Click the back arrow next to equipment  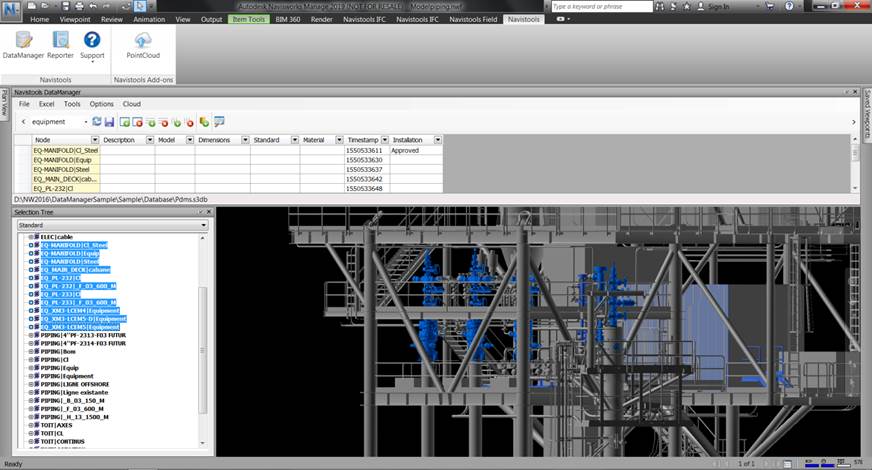tap(23, 122)
